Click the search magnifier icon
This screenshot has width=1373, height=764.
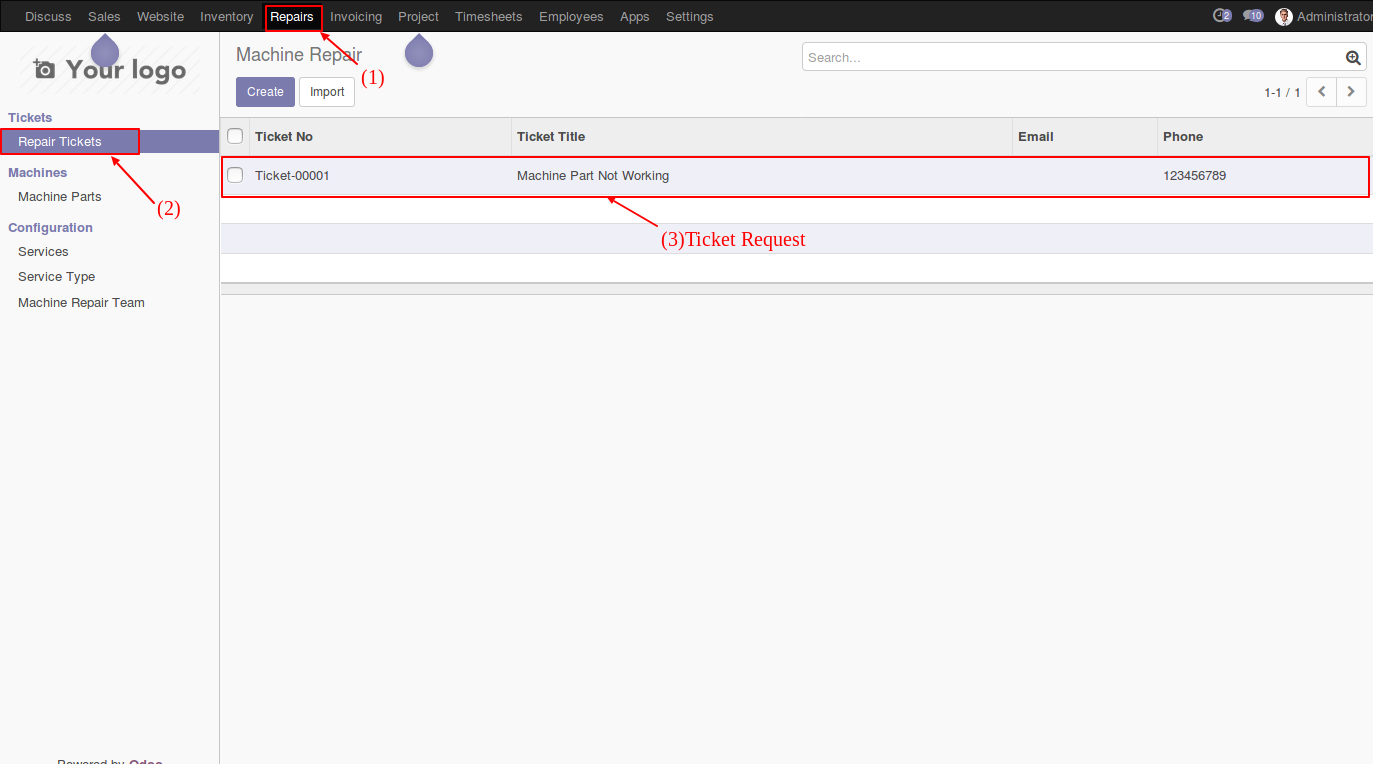click(x=1353, y=58)
